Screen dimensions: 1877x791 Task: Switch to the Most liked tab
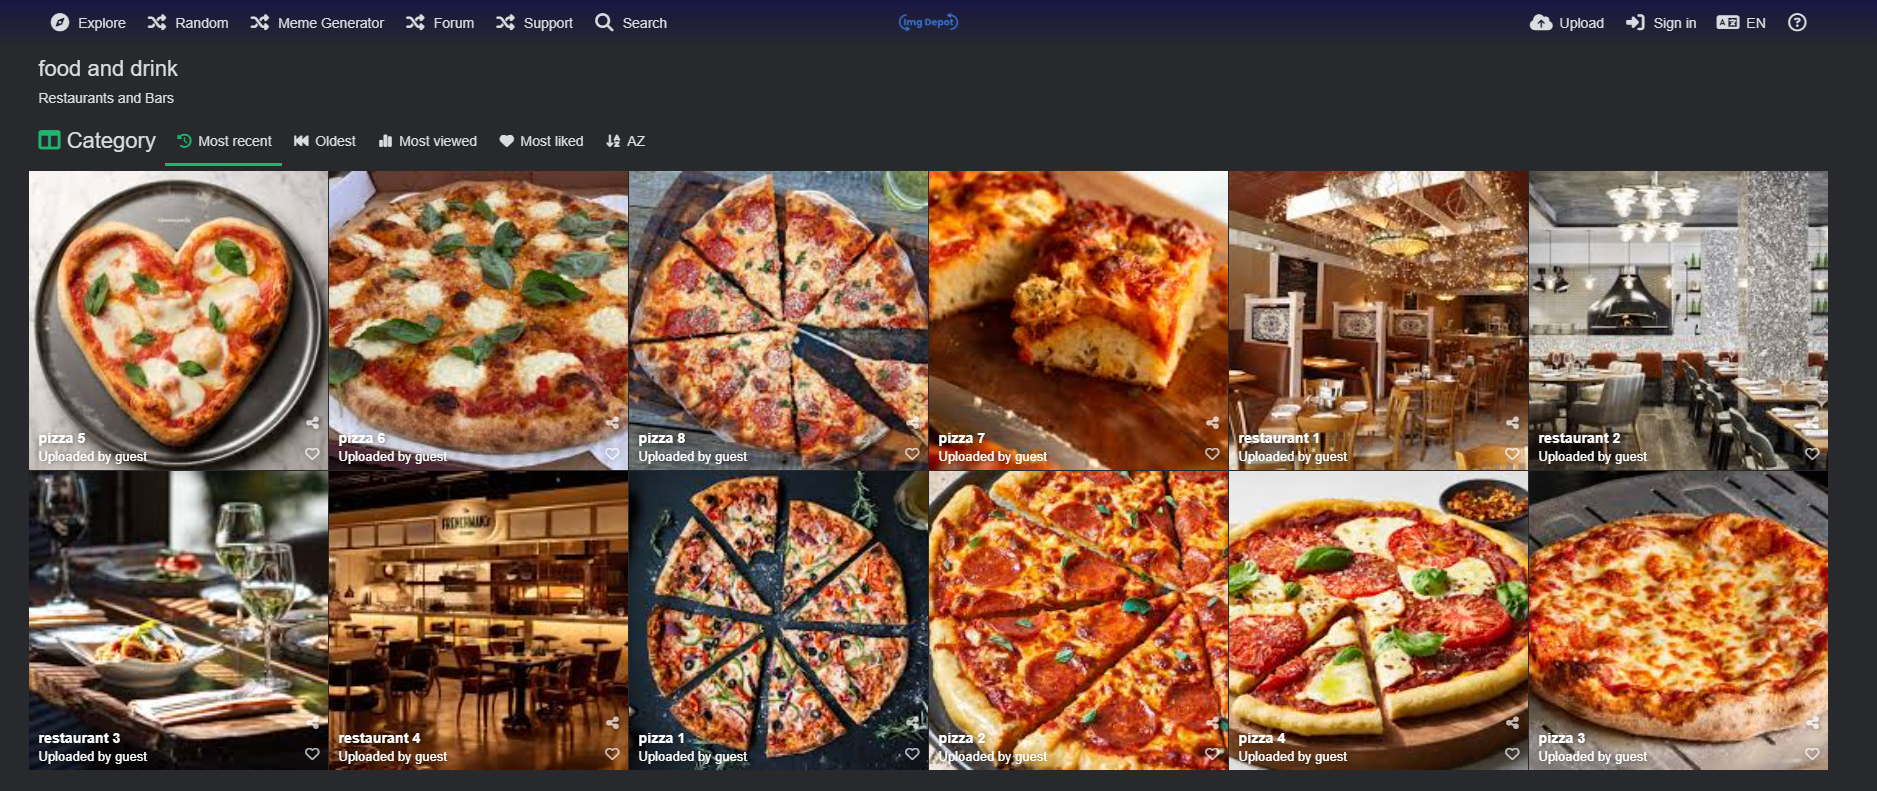pos(541,141)
